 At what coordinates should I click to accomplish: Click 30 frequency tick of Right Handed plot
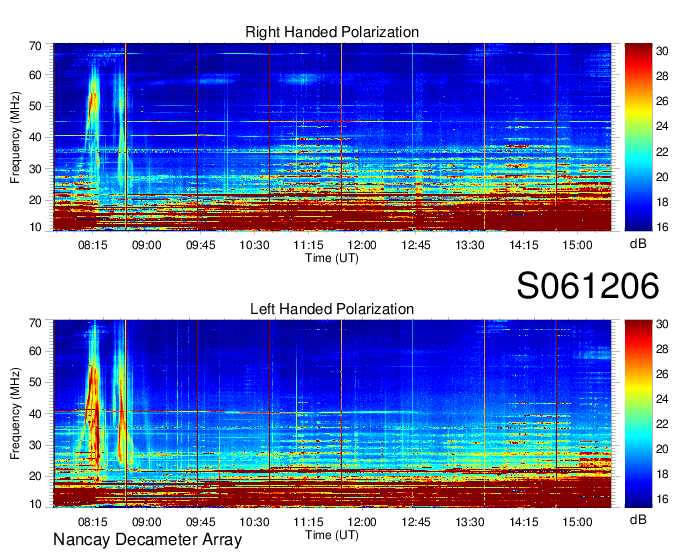(x=35, y=169)
